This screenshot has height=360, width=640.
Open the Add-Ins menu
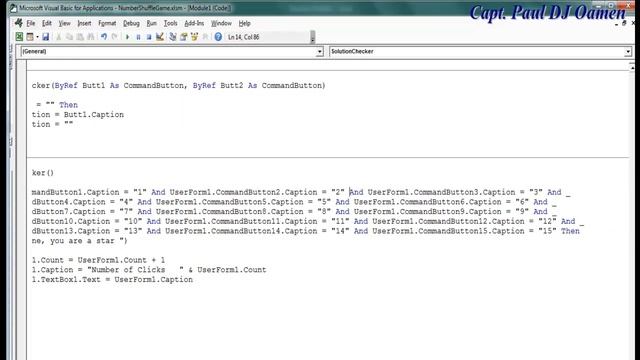tap(194, 23)
